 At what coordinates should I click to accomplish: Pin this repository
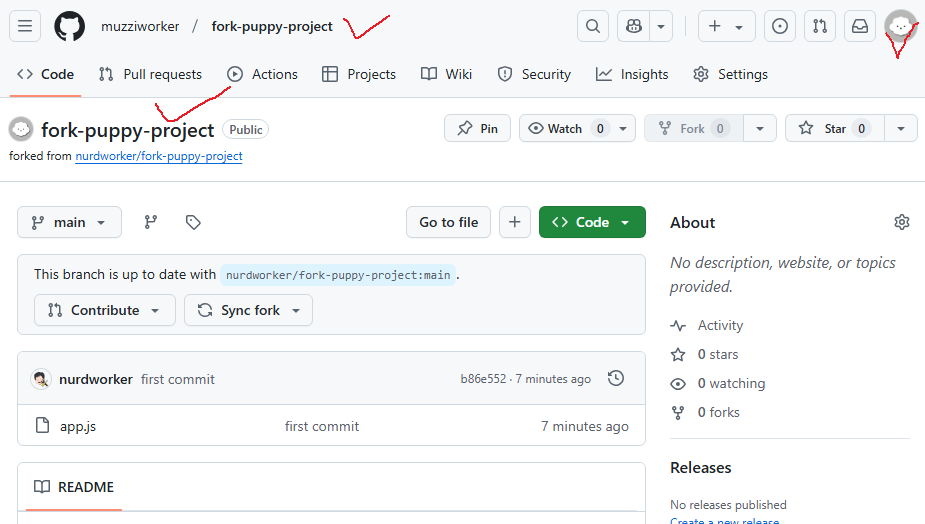pyautogui.click(x=477, y=128)
